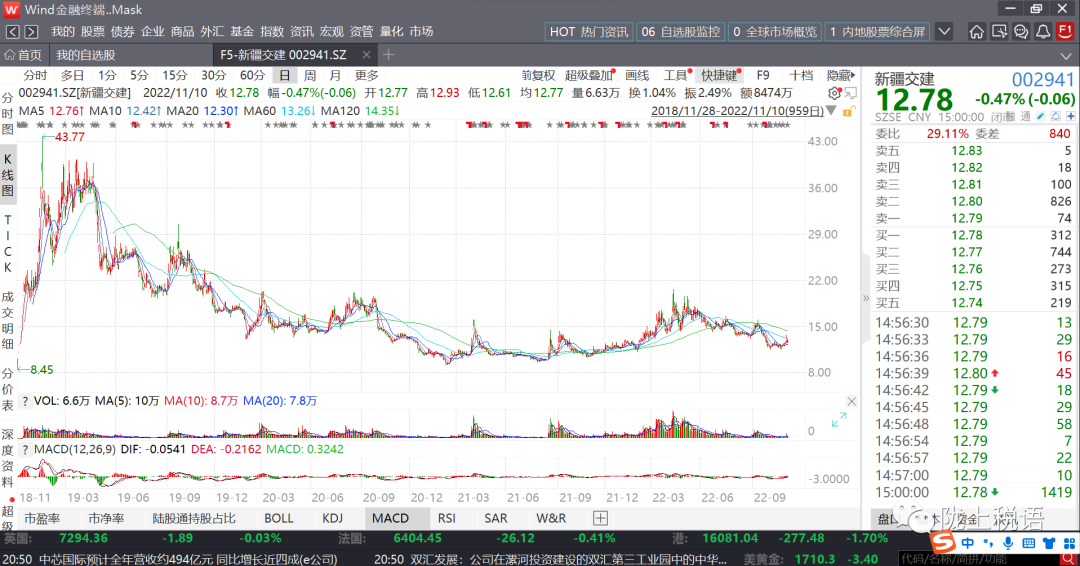Go back with the left arrow navigation icon
1080x566 pixels.
pyautogui.click(x=12, y=32)
